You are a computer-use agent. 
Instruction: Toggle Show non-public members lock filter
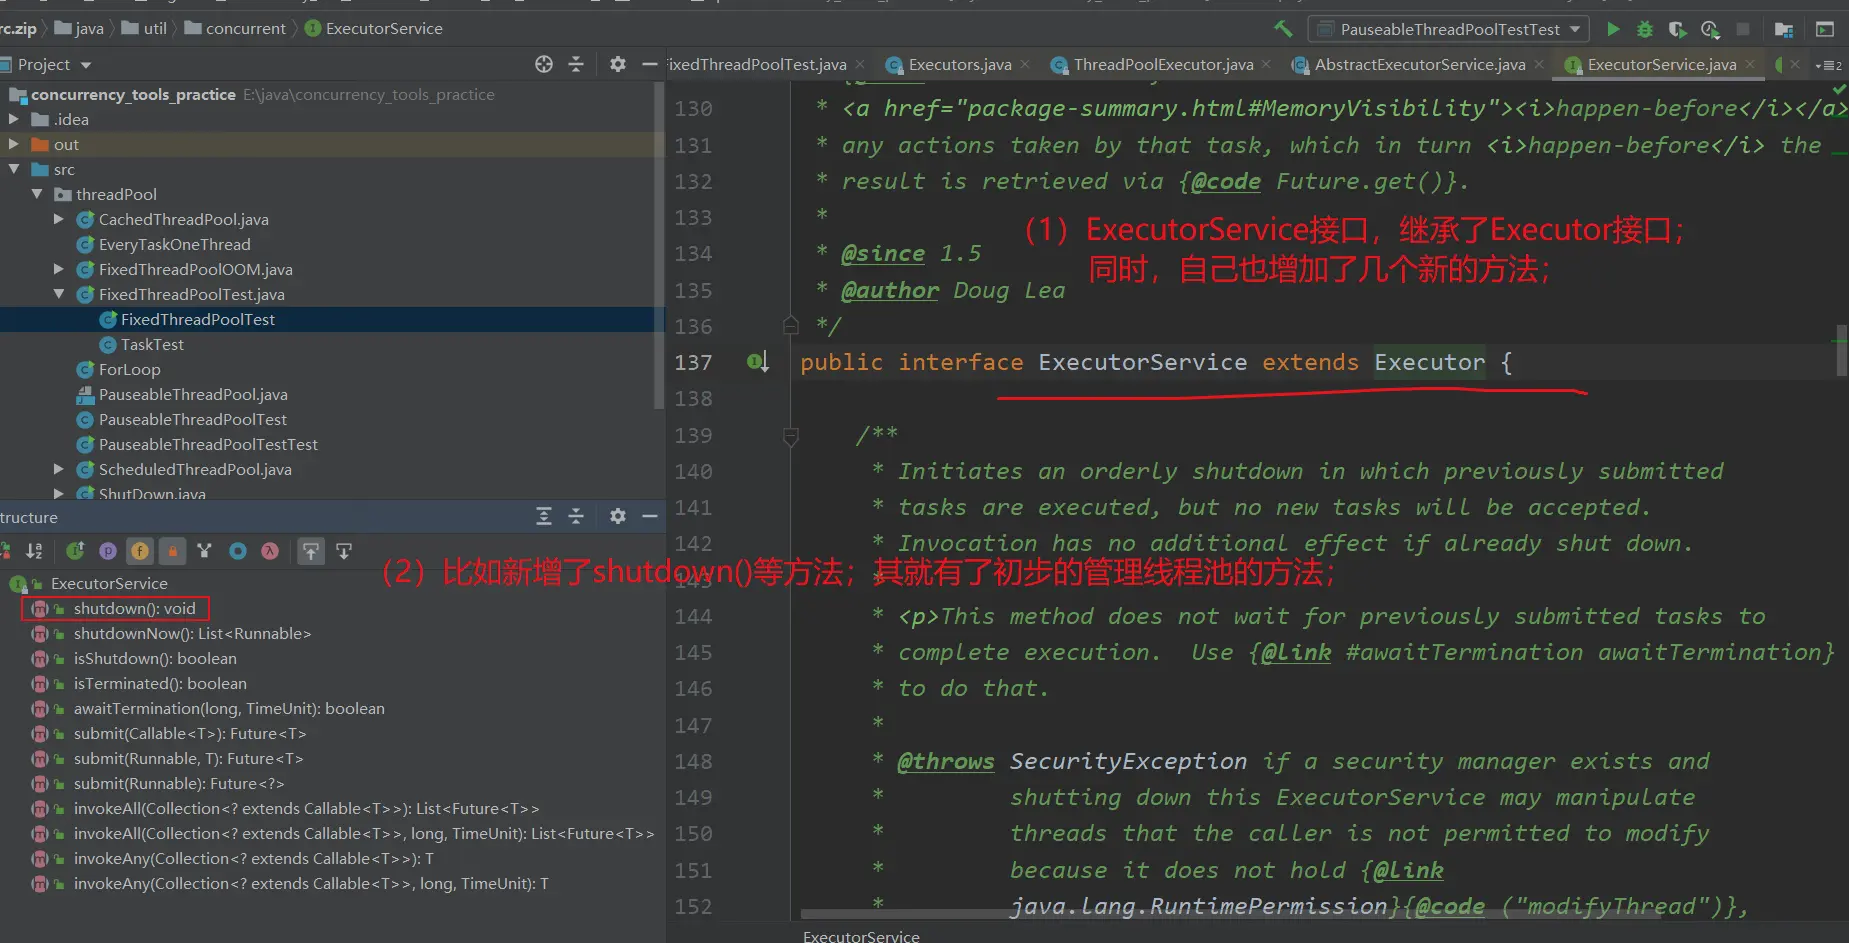(x=172, y=551)
